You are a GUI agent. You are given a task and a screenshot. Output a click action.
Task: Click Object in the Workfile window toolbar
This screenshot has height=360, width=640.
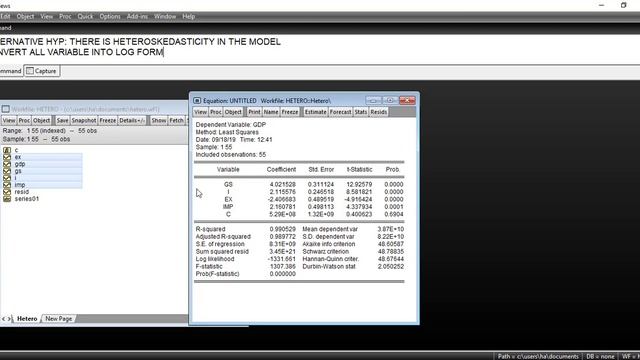[x=42, y=120]
